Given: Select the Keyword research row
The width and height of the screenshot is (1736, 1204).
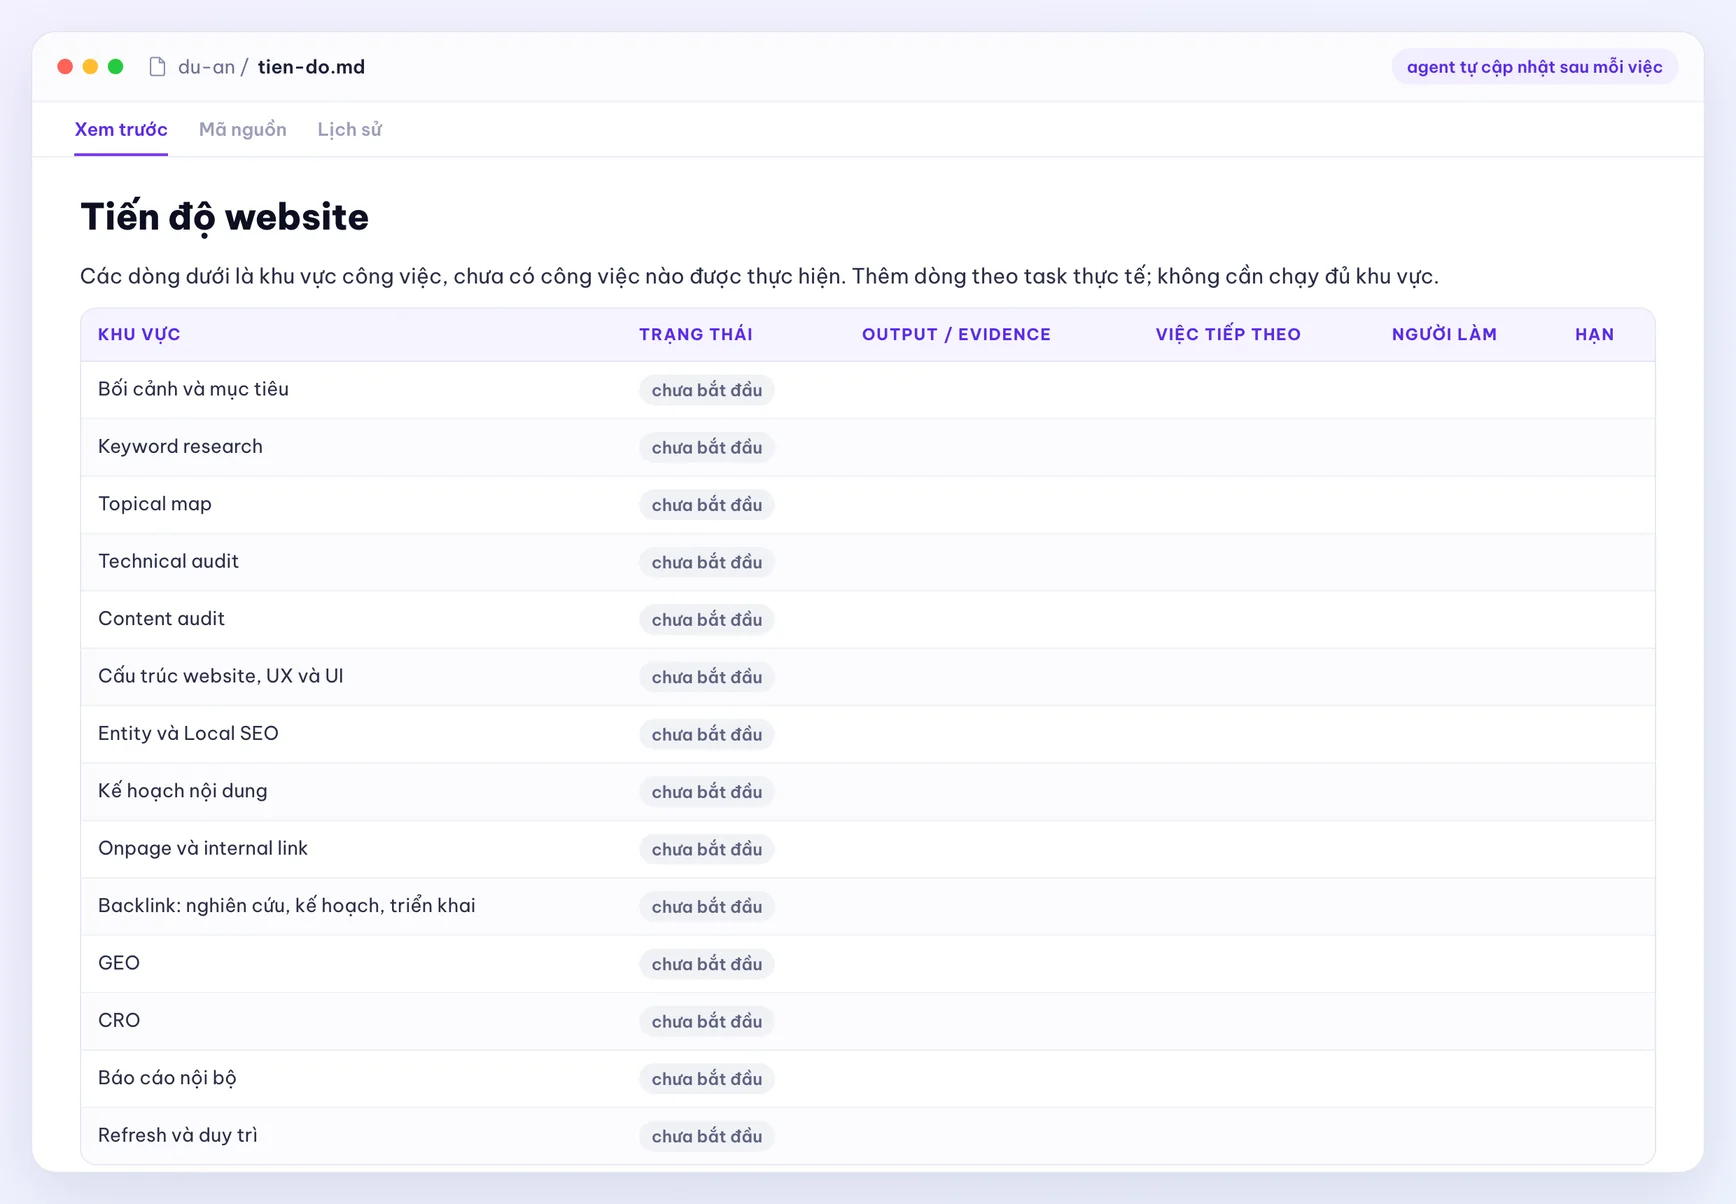Looking at the screenshot, I should coord(868,447).
